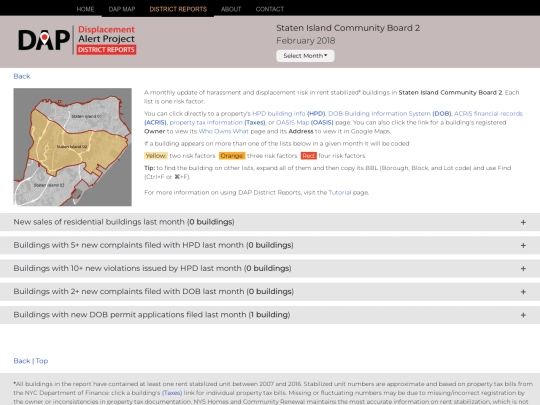
Task: Click the Yellow risk factor label
Action: 156,156
